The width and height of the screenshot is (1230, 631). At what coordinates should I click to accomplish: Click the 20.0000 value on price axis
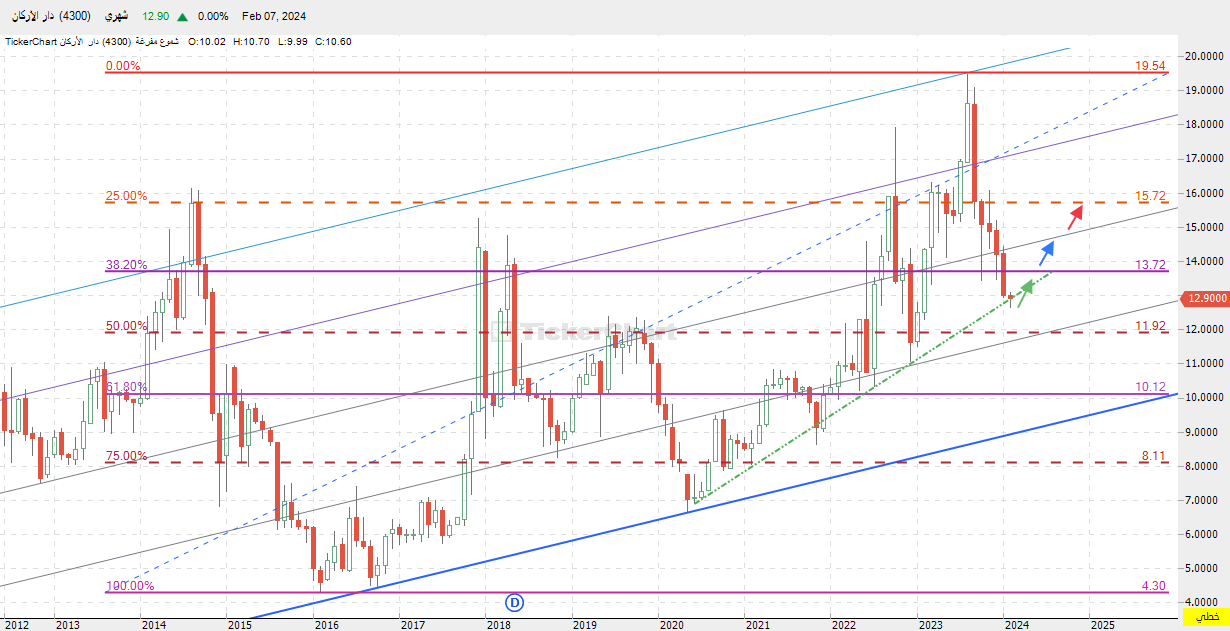click(1205, 55)
